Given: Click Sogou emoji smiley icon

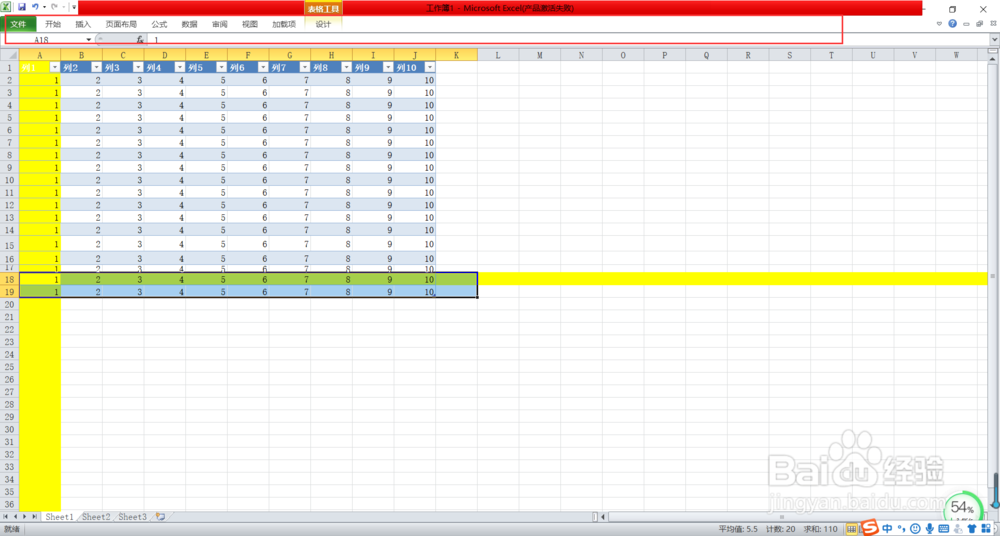Looking at the screenshot, I should click(915, 528).
